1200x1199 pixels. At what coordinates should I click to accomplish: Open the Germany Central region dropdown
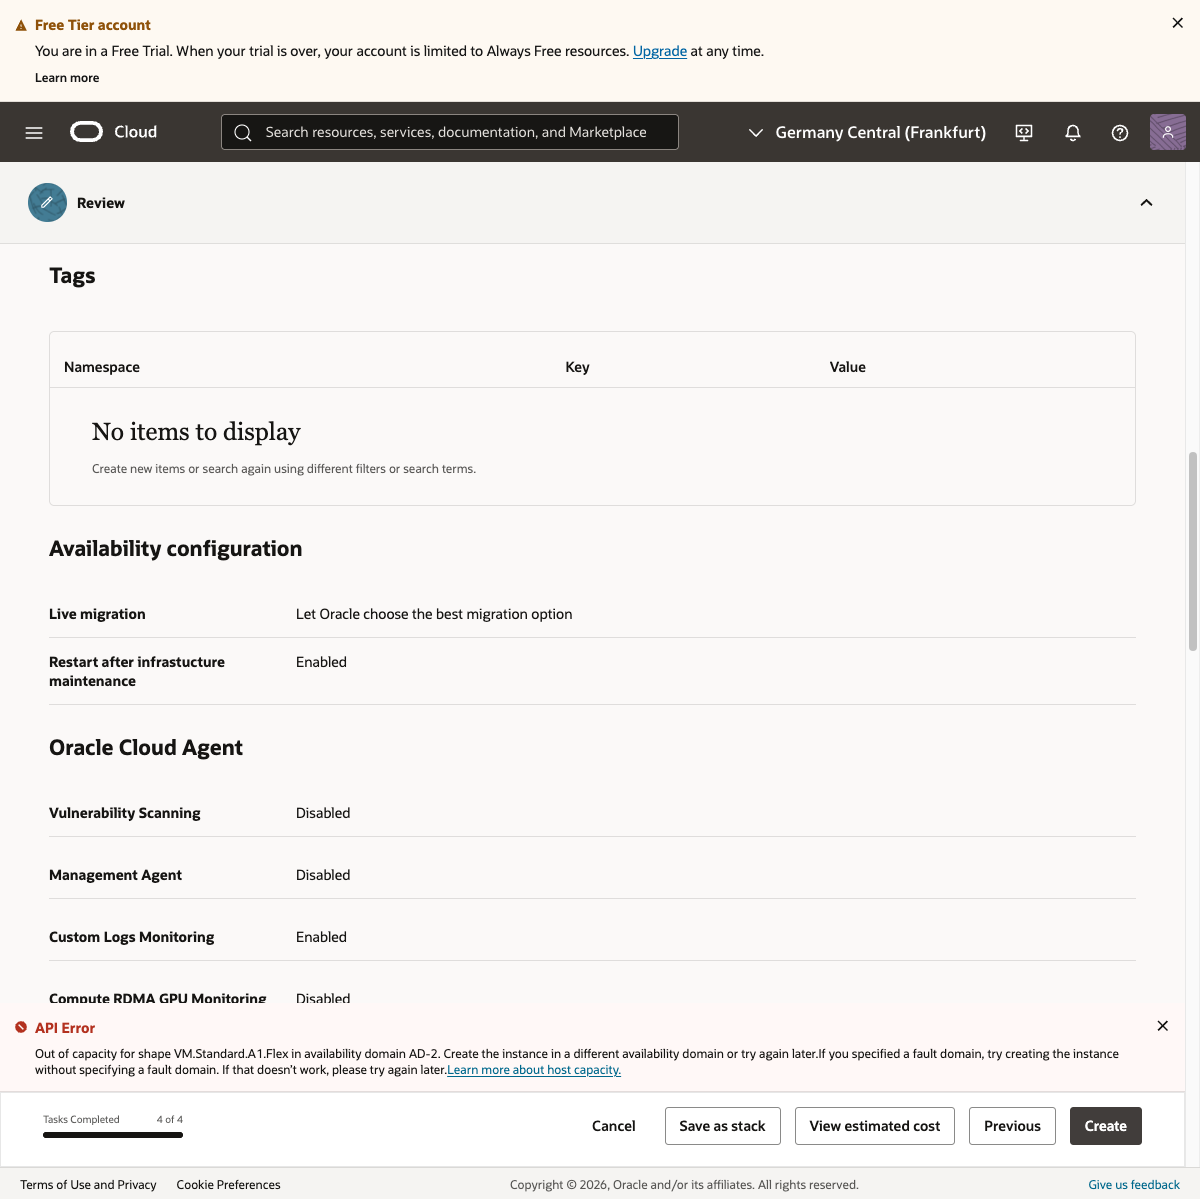click(867, 132)
